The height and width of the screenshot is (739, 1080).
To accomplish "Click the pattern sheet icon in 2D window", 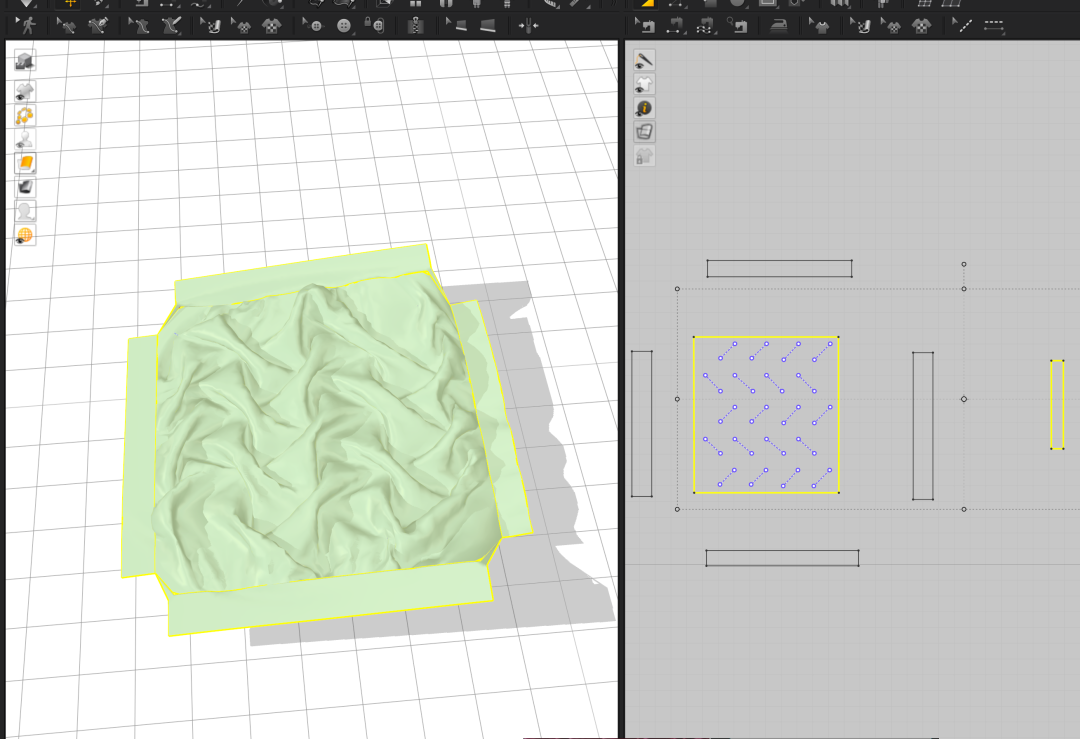I will 644,132.
